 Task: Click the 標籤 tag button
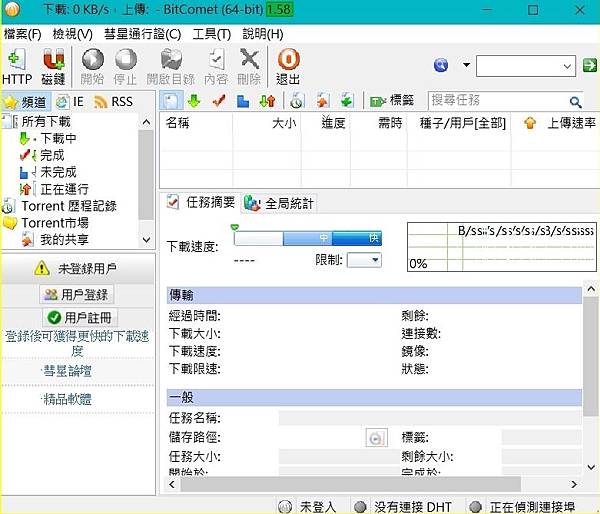[x=392, y=101]
